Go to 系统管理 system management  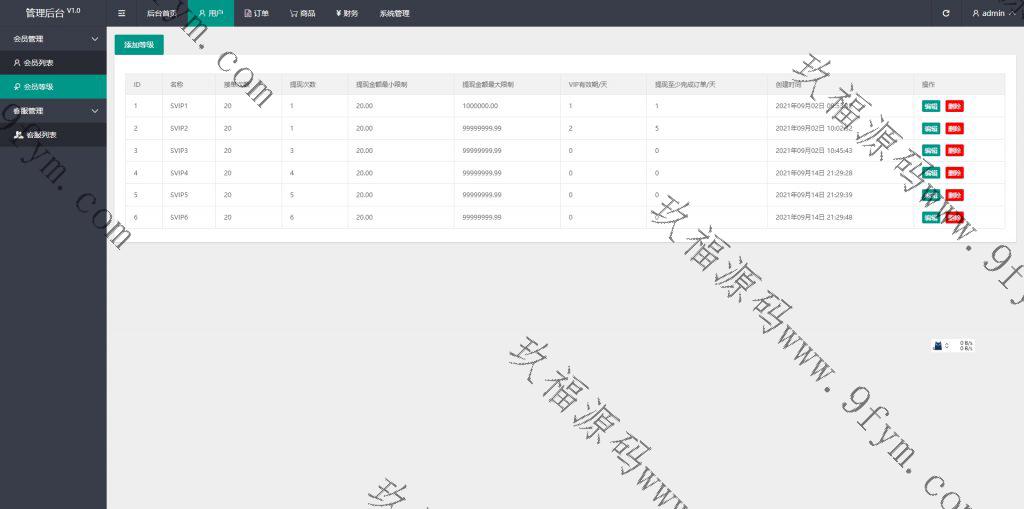point(394,13)
